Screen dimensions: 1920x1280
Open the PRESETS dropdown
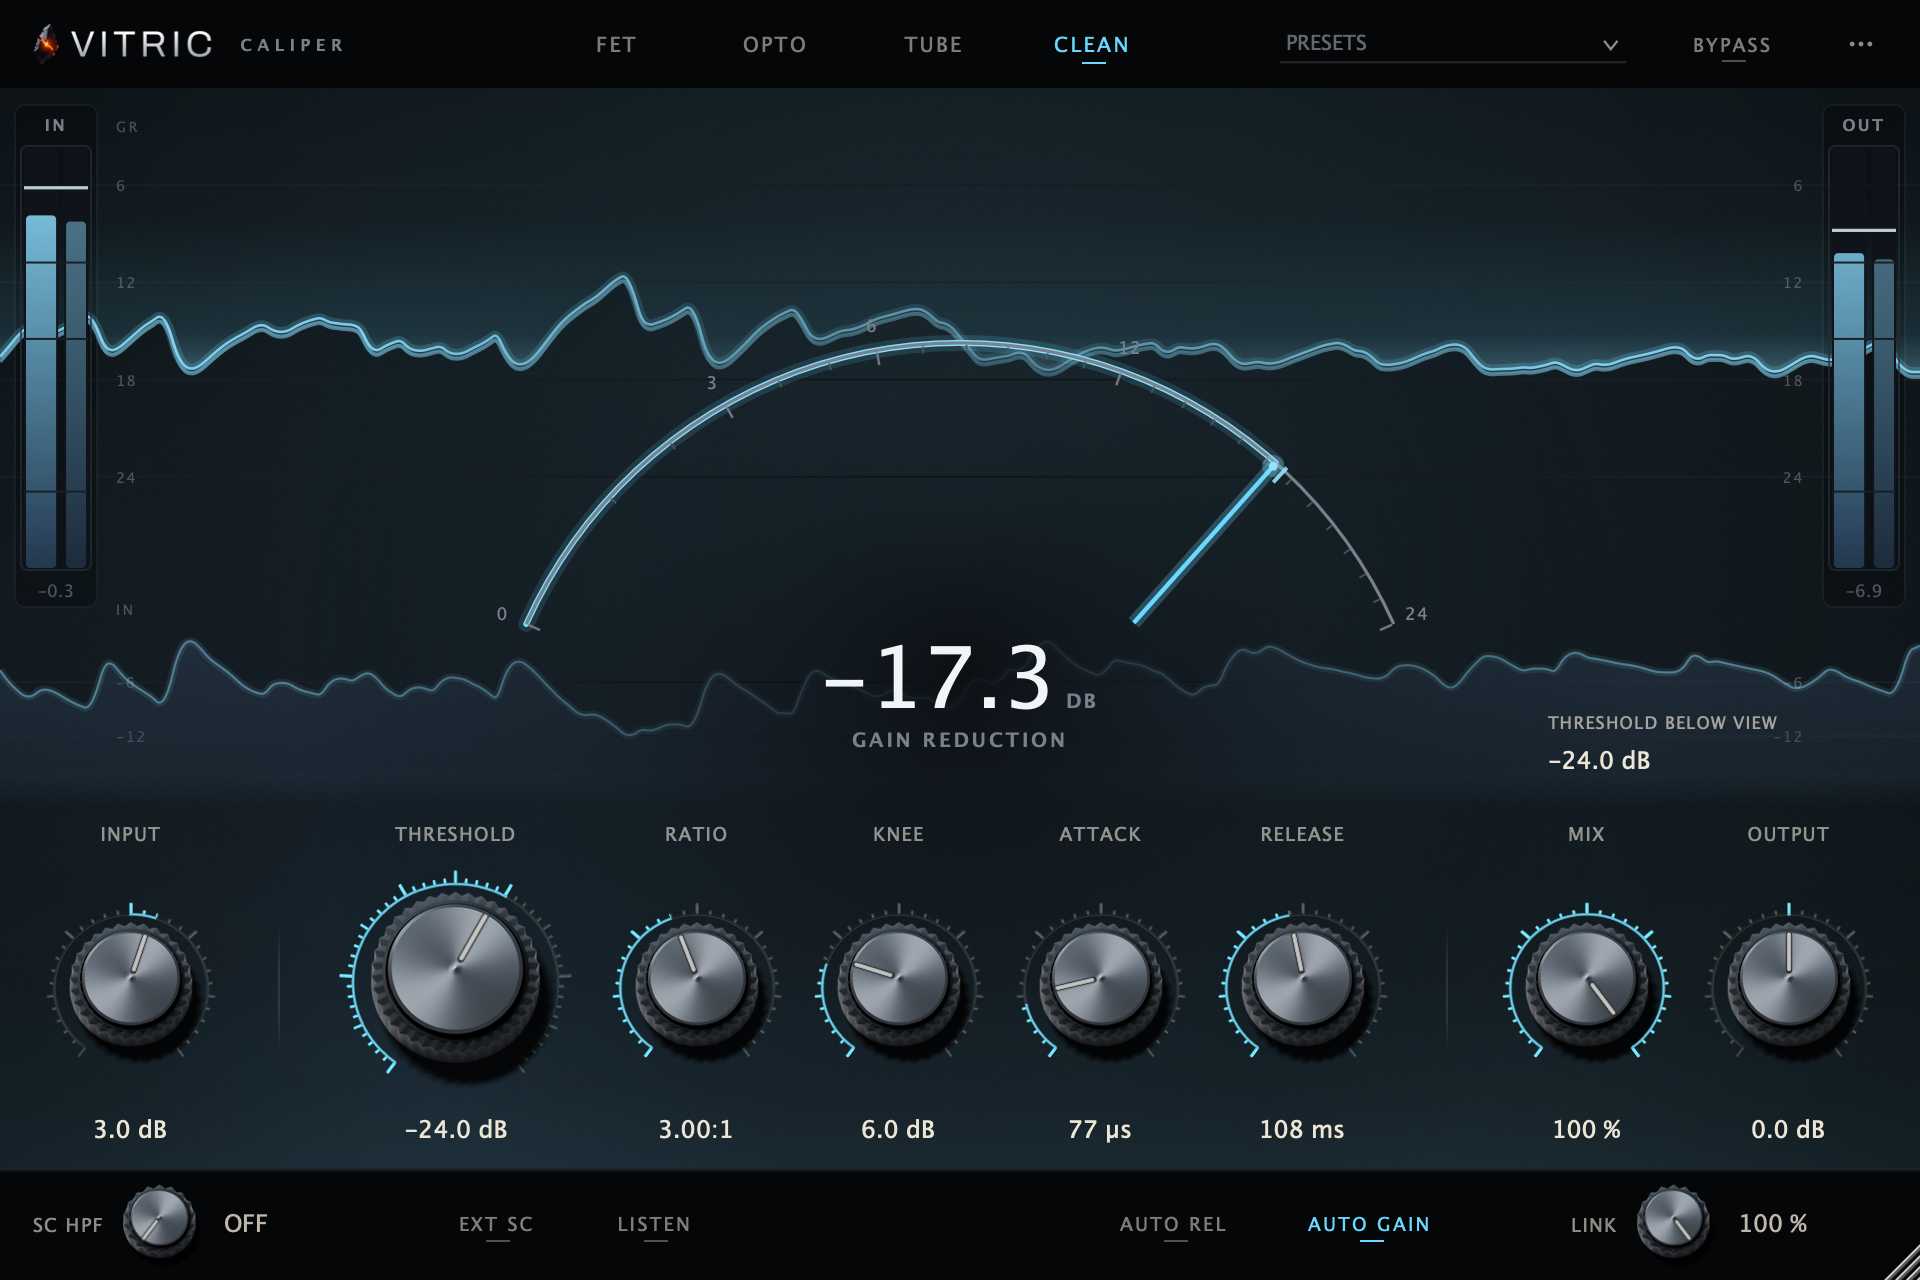tap(1452, 44)
